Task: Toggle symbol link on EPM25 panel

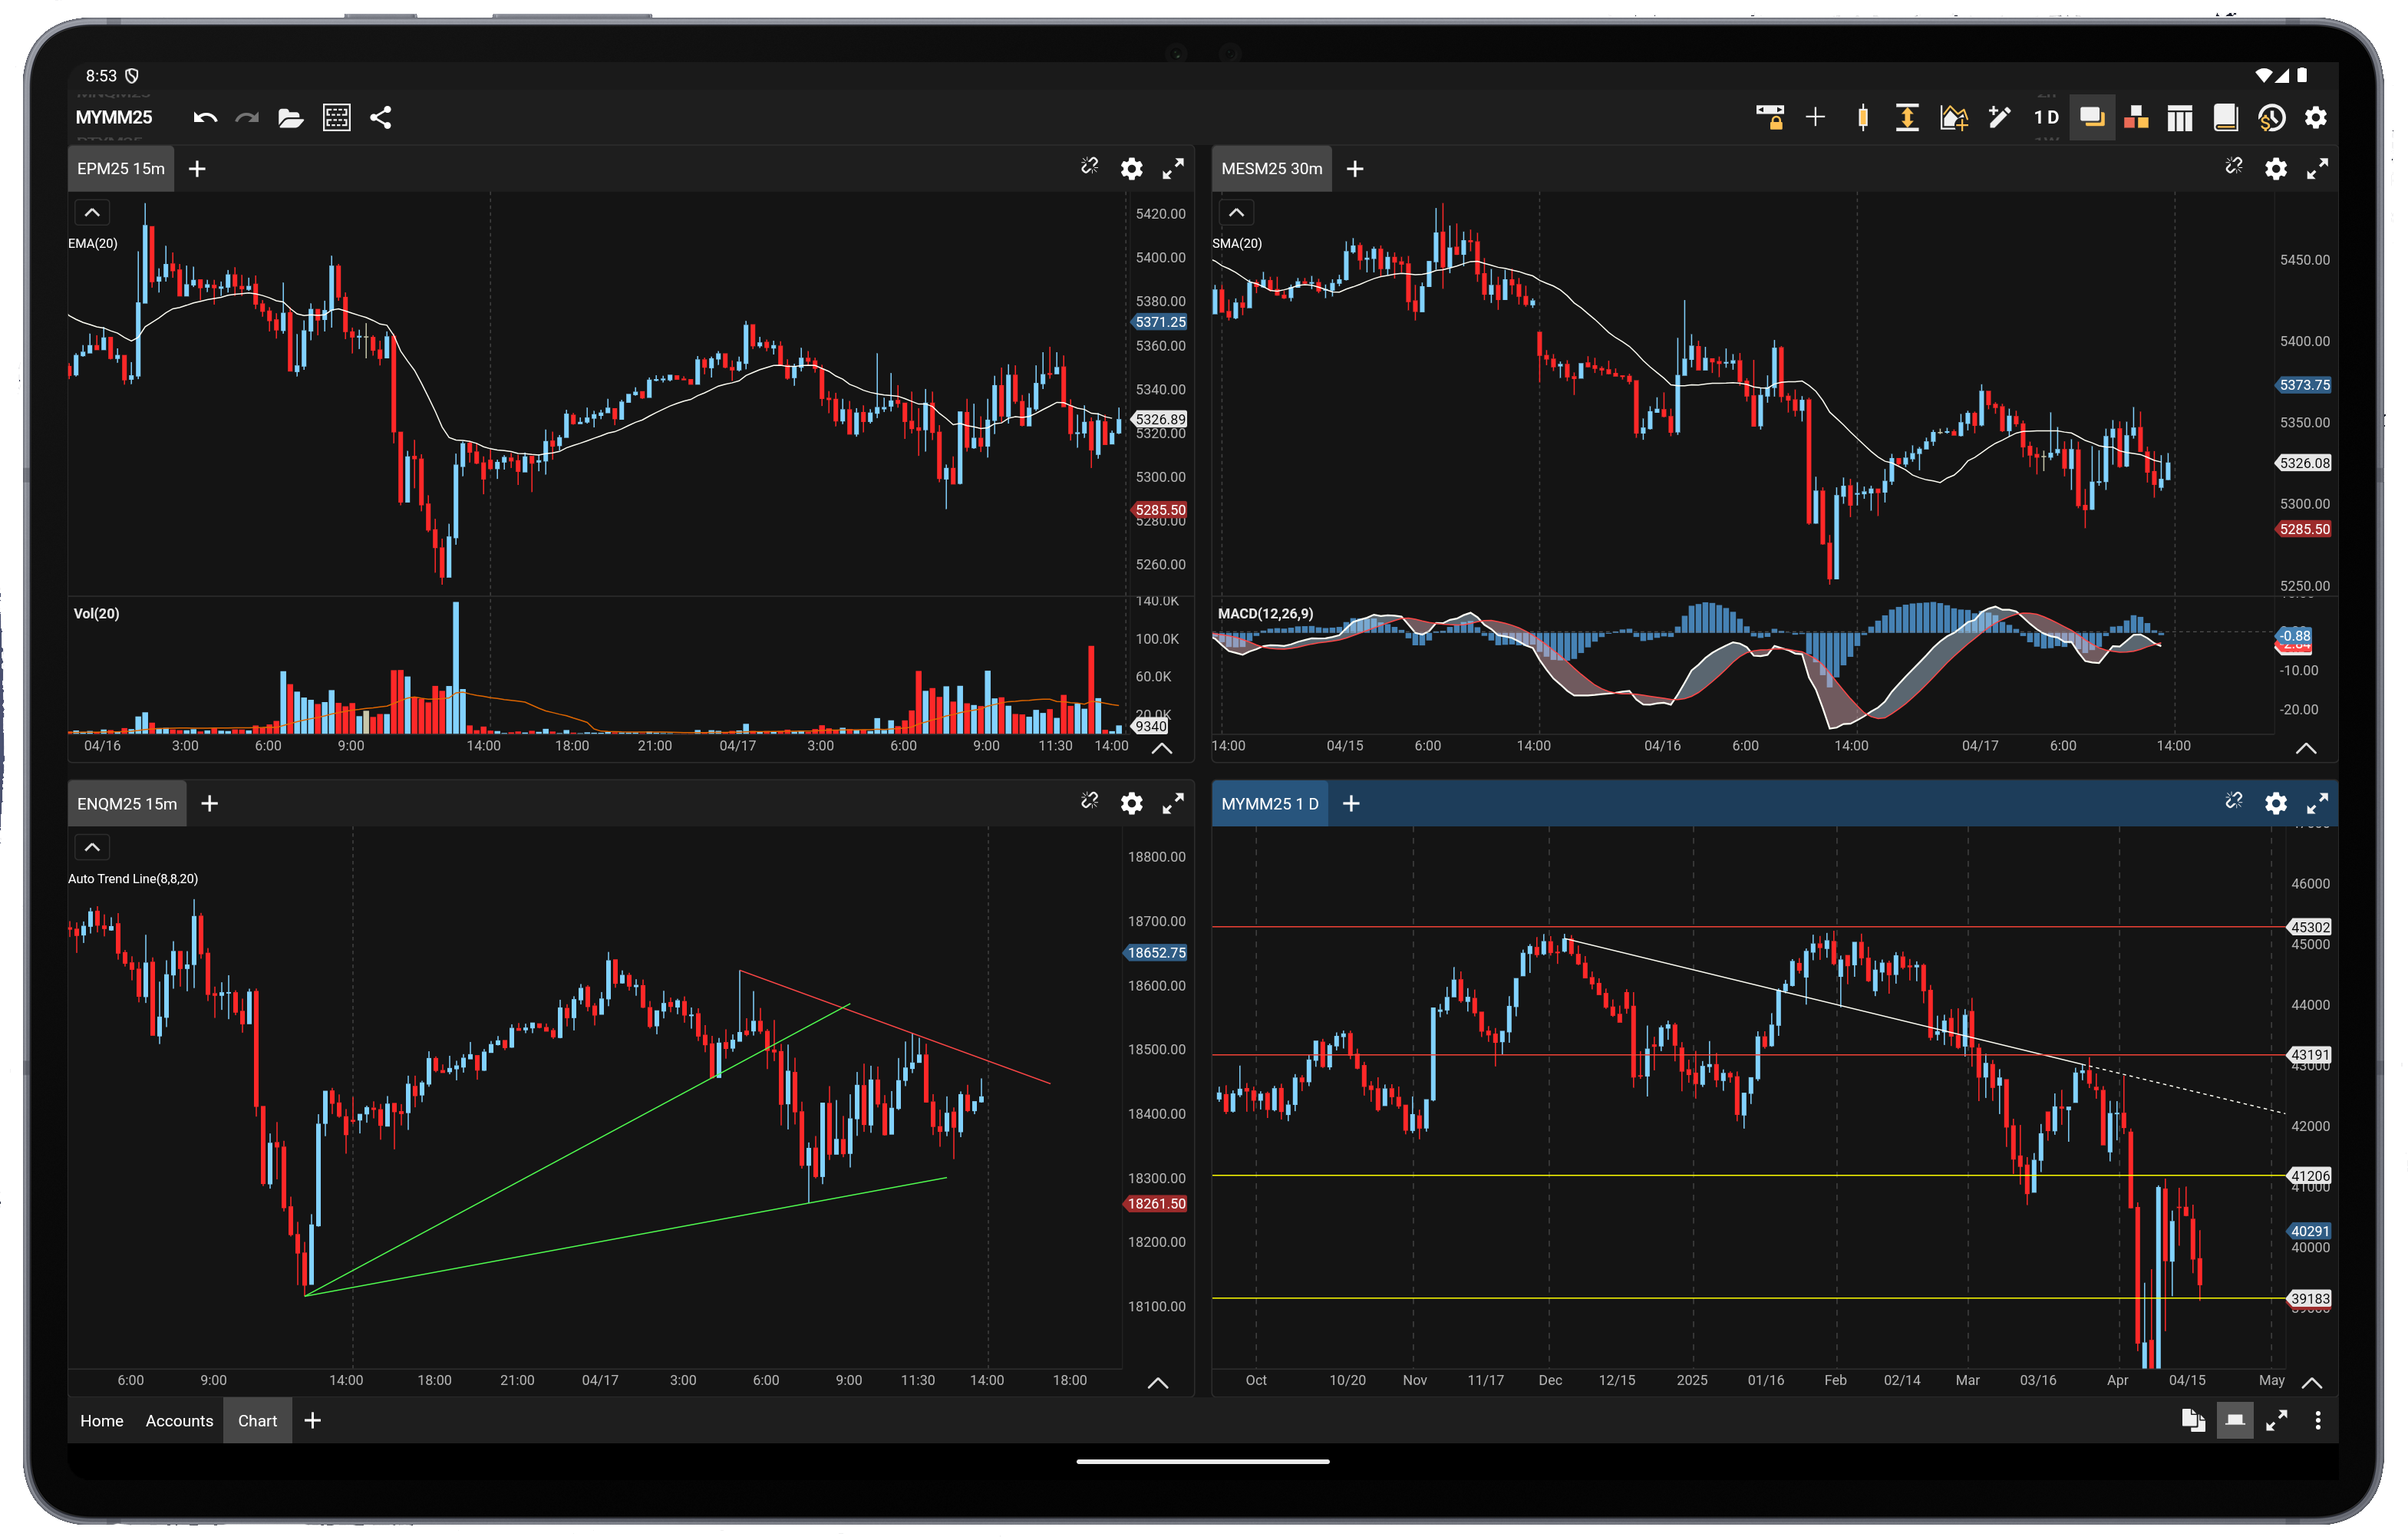Action: click(1089, 167)
